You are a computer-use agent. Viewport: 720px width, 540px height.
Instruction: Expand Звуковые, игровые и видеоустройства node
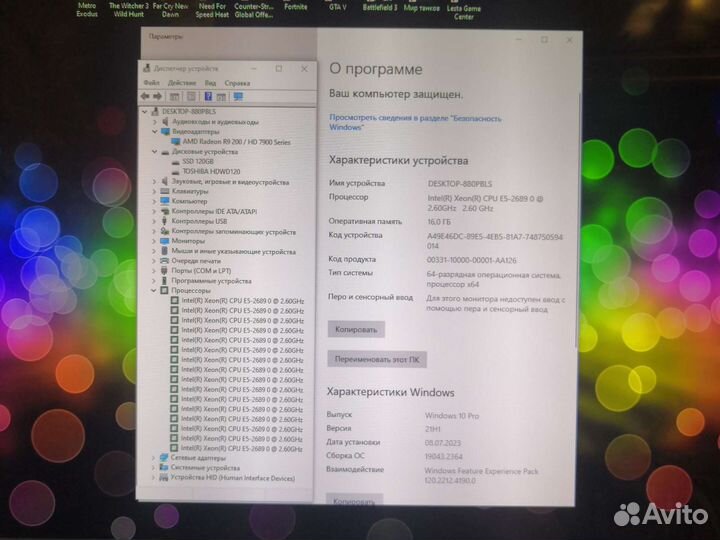pos(154,182)
